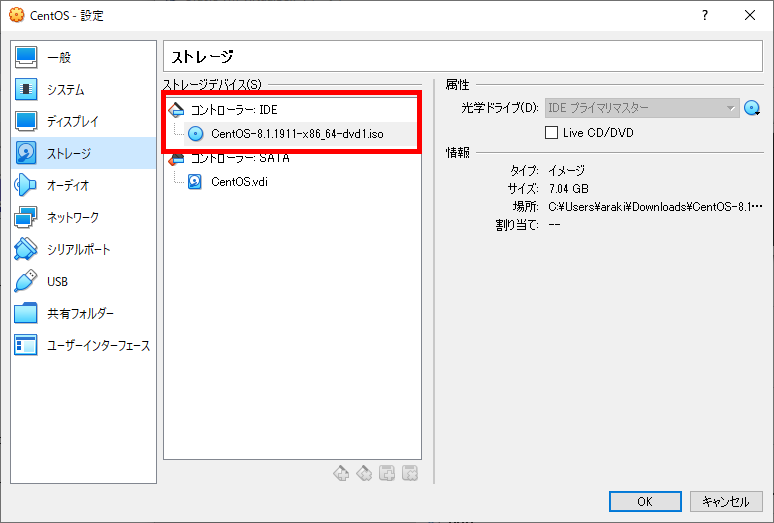Click the add controller icon below the tree
The image size is (774, 523).
pyautogui.click(x=341, y=473)
